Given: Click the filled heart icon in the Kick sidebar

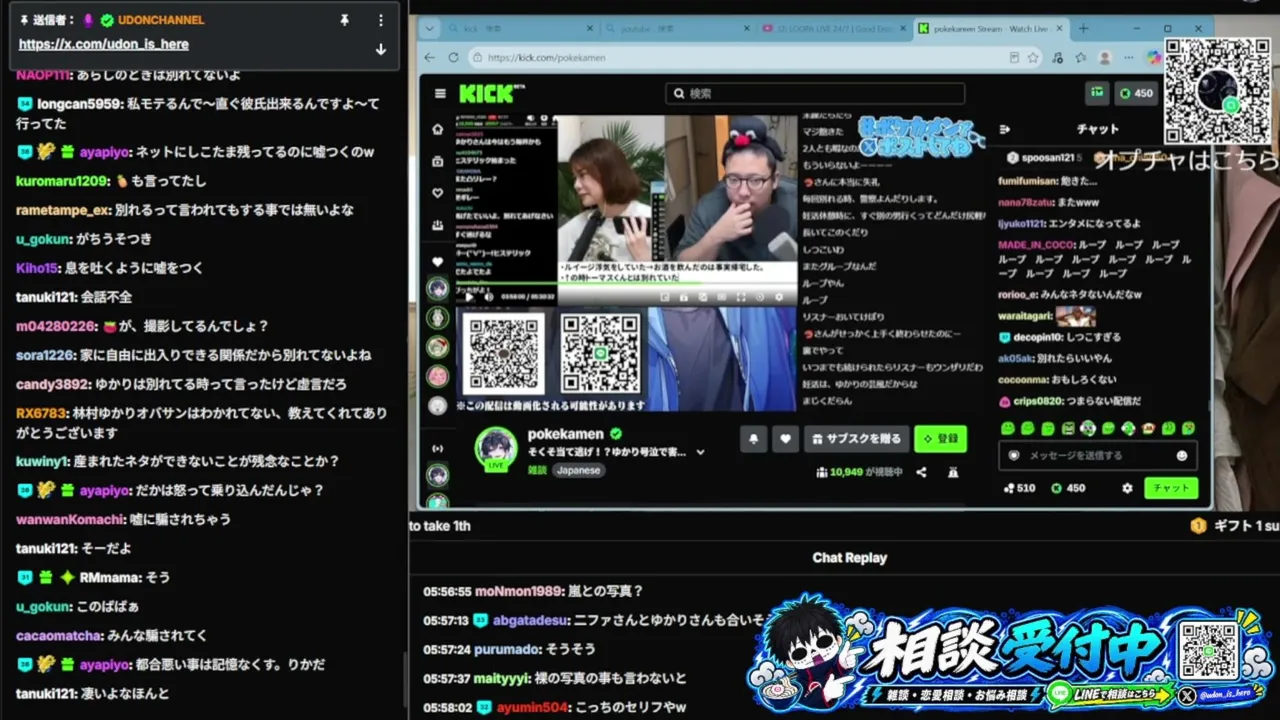Looking at the screenshot, I should (x=437, y=262).
